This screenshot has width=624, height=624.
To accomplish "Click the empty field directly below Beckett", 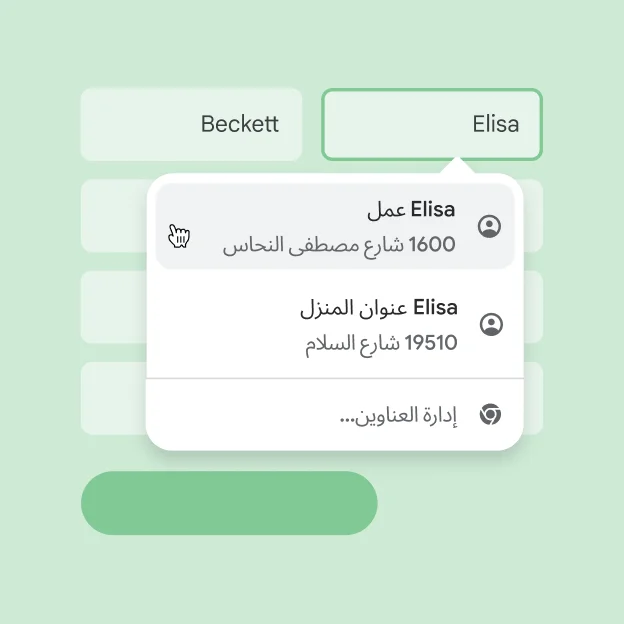I will (112, 216).
